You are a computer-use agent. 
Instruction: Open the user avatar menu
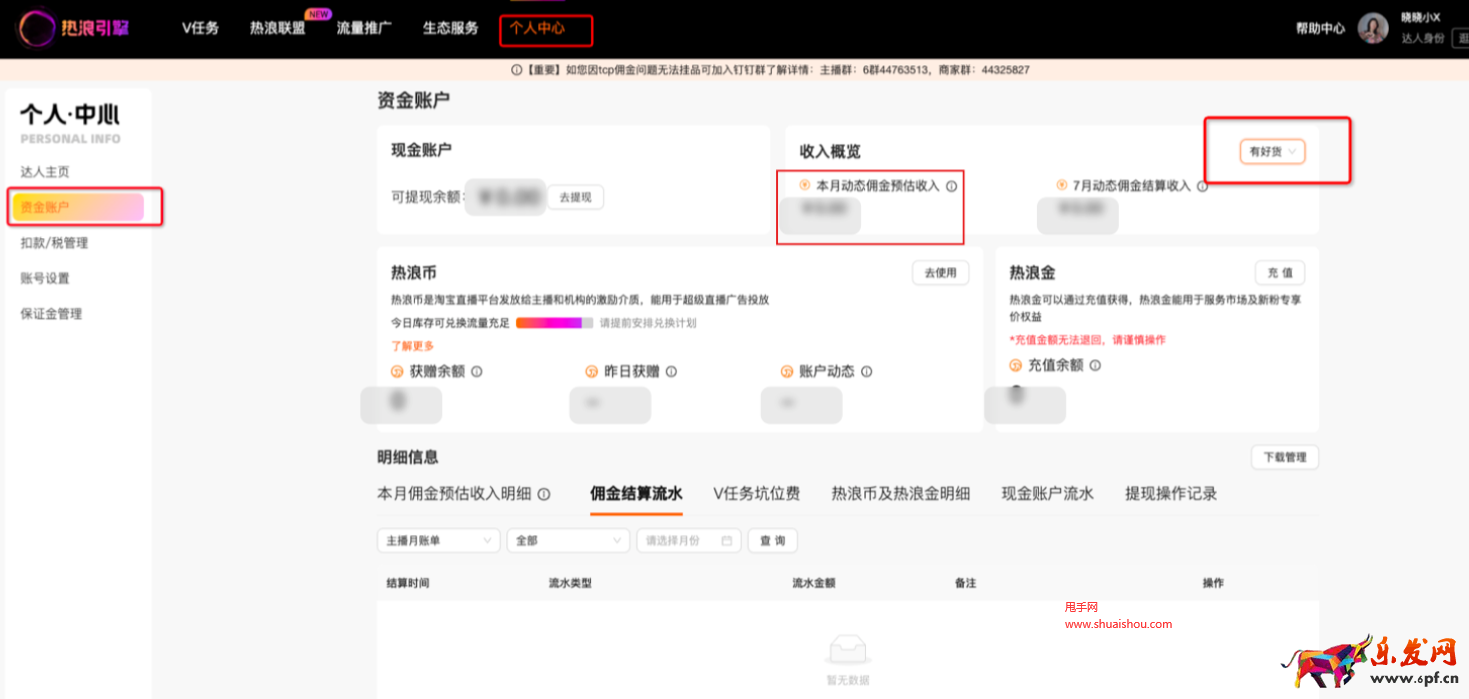click(x=1373, y=28)
